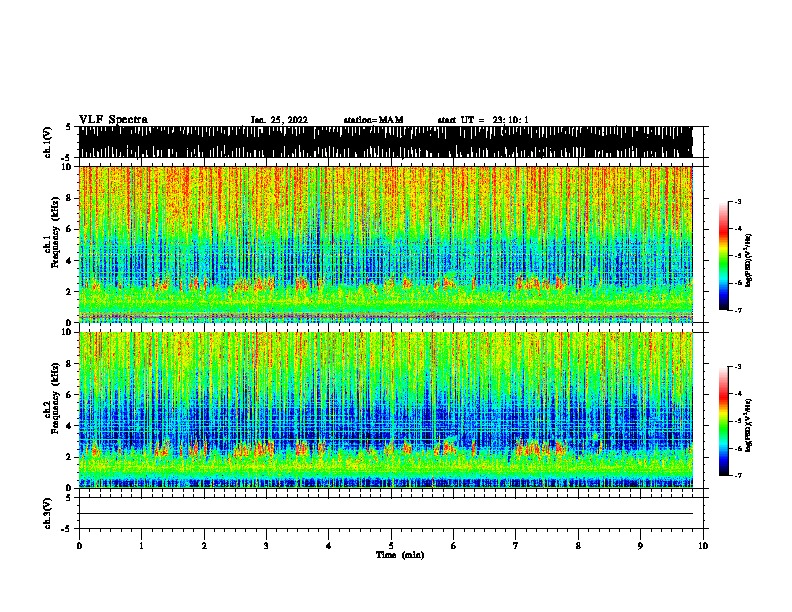
Task: Click the "VLF Spectra" plot title
Action: point(113,120)
